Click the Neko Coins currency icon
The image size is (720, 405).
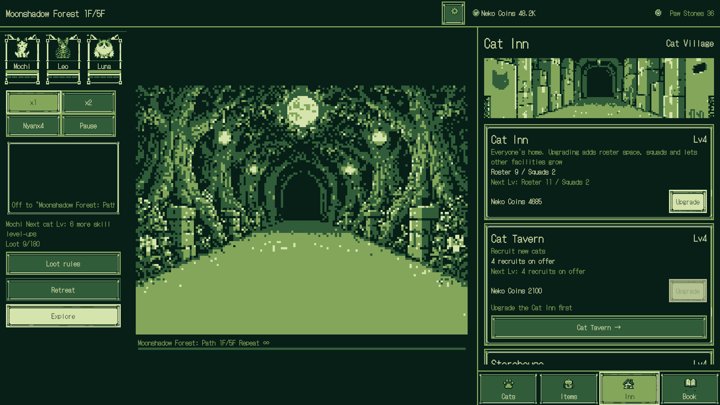[476, 13]
